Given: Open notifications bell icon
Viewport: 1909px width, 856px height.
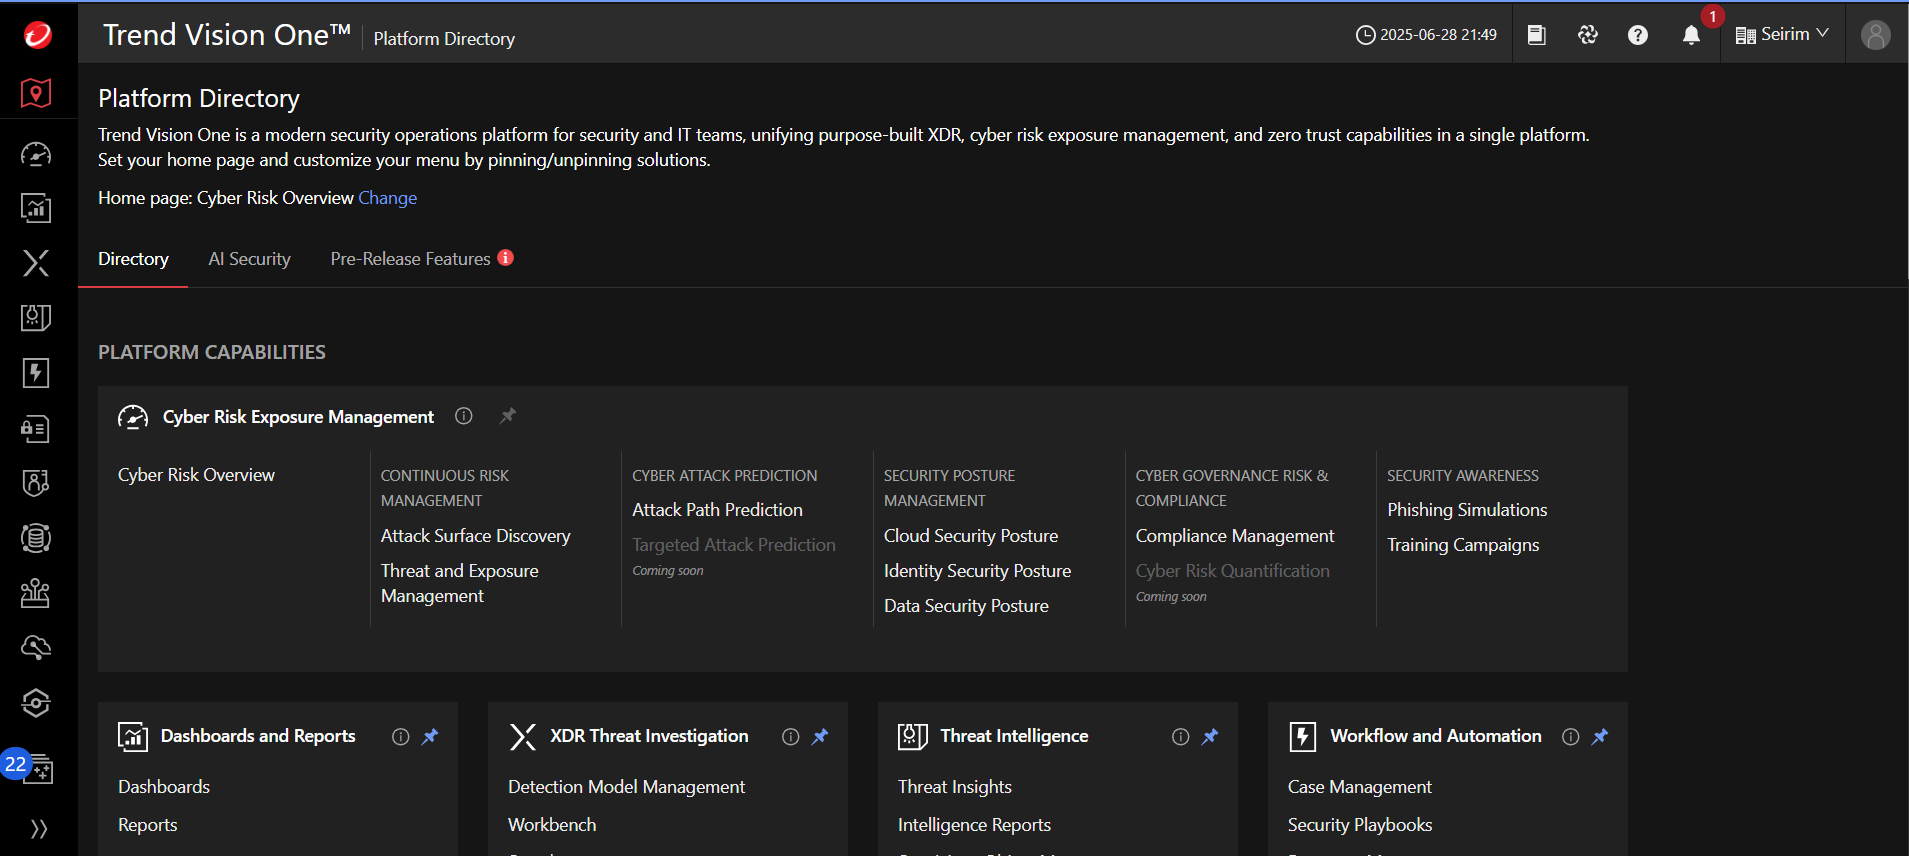Looking at the screenshot, I should [1691, 35].
